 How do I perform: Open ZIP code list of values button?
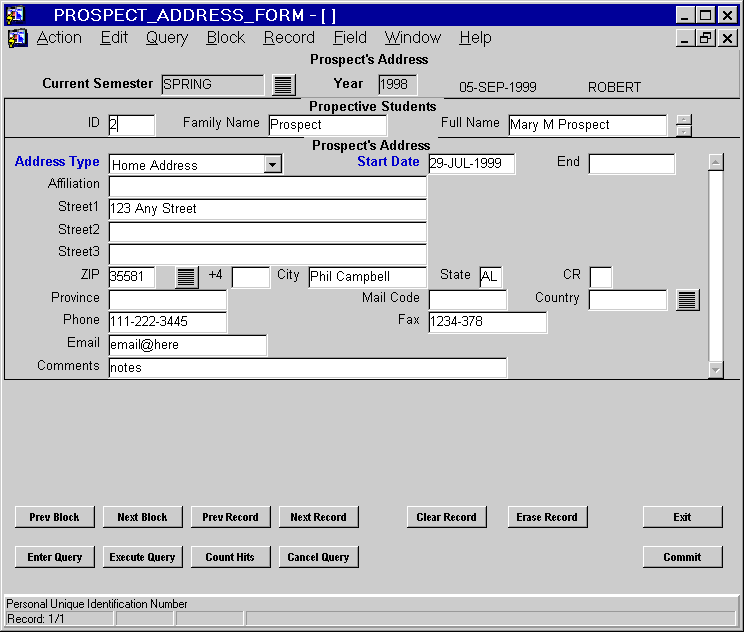click(x=186, y=277)
